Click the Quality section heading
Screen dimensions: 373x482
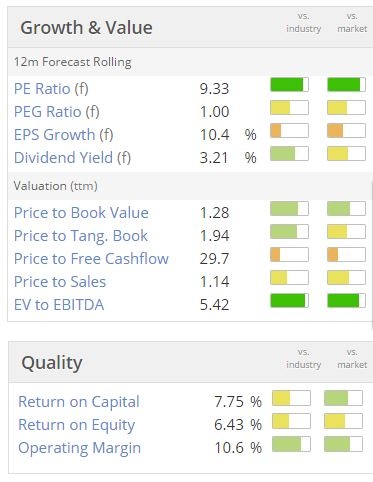[x=52, y=363]
